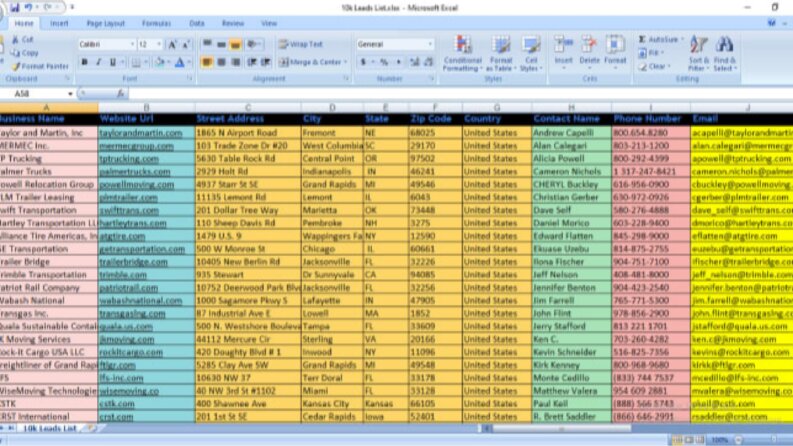Click the Help icon at ribbon right

coord(771,23)
